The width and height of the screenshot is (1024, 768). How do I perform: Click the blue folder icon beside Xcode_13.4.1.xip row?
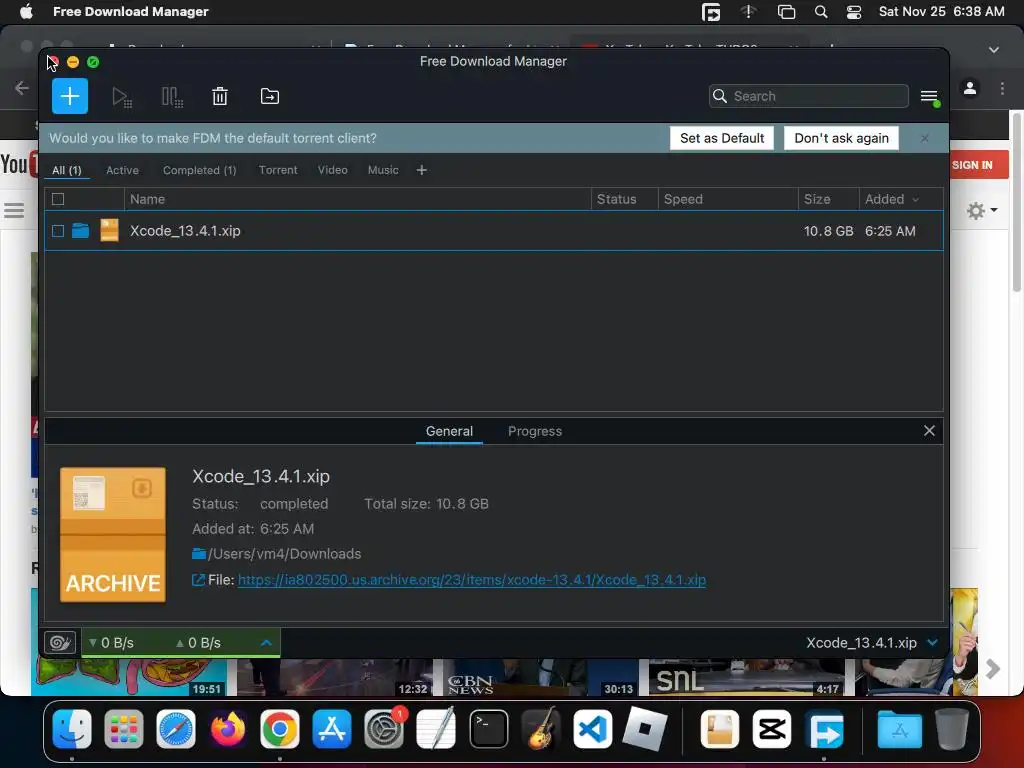click(x=80, y=231)
